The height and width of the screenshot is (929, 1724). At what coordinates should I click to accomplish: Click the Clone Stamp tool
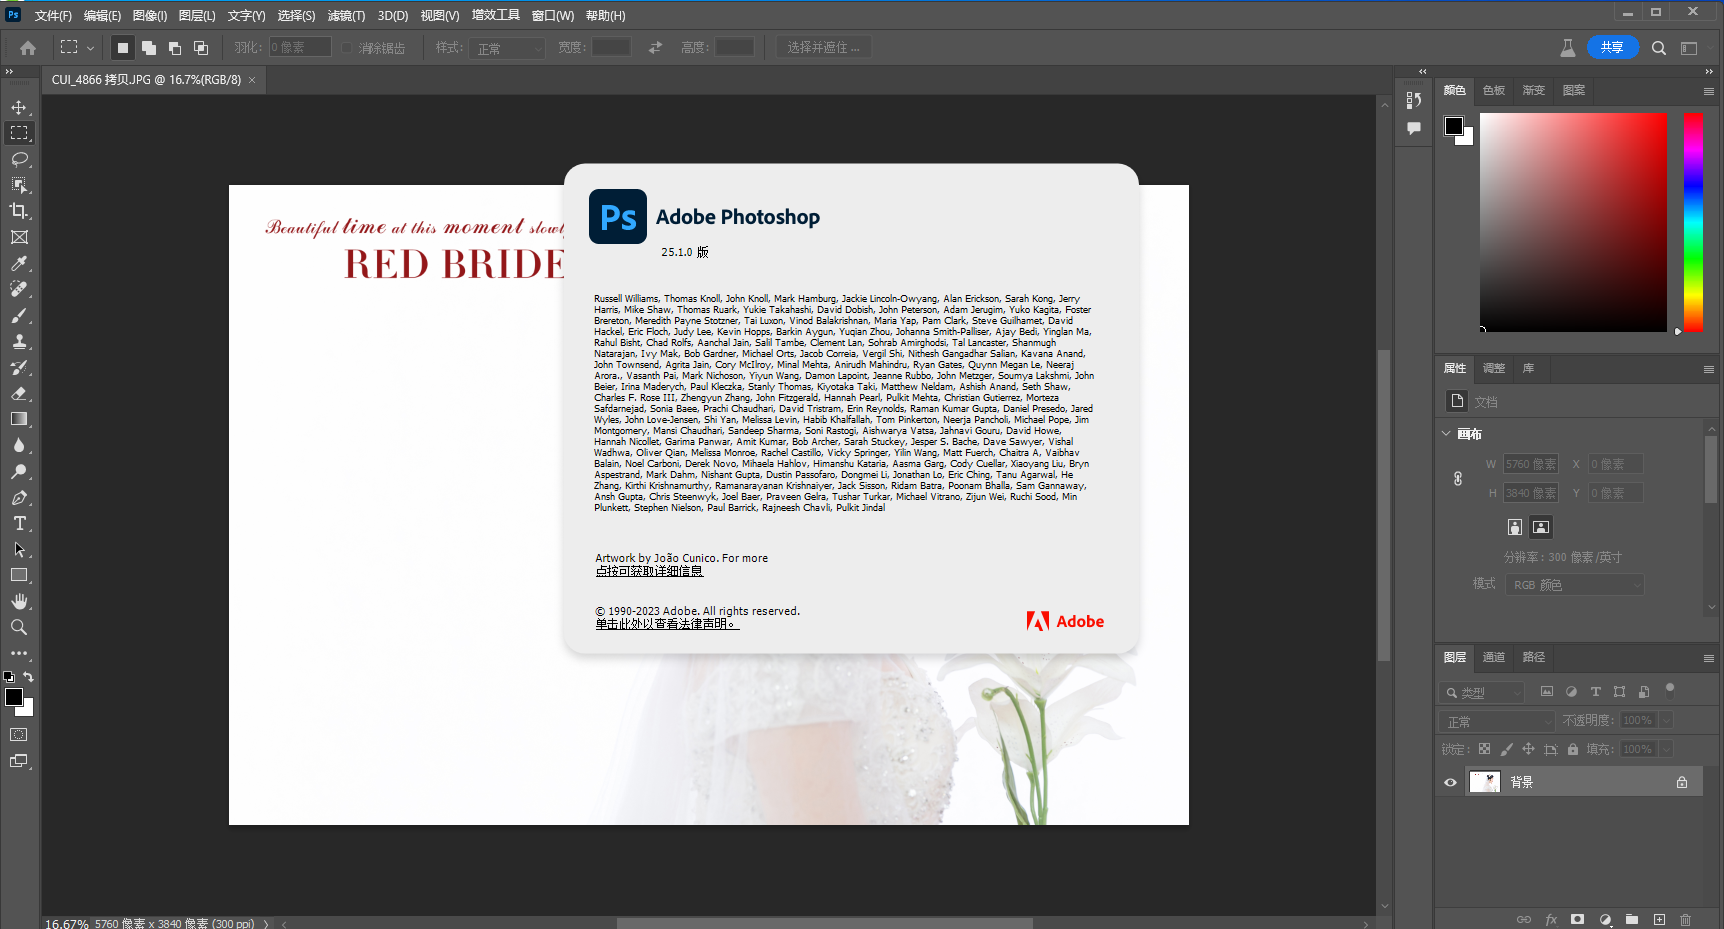pyautogui.click(x=19, y=342)
